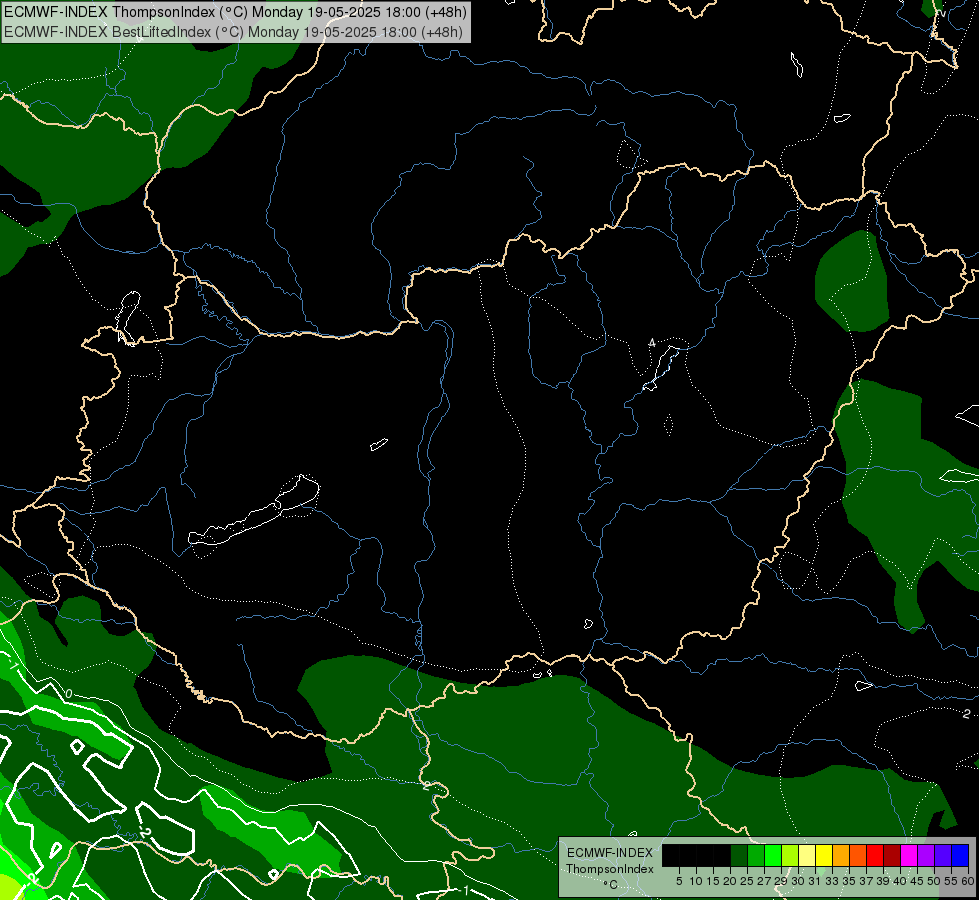Click the orange-red 35–37 legend swatch

pyautogui.click(x=858, y=854)
